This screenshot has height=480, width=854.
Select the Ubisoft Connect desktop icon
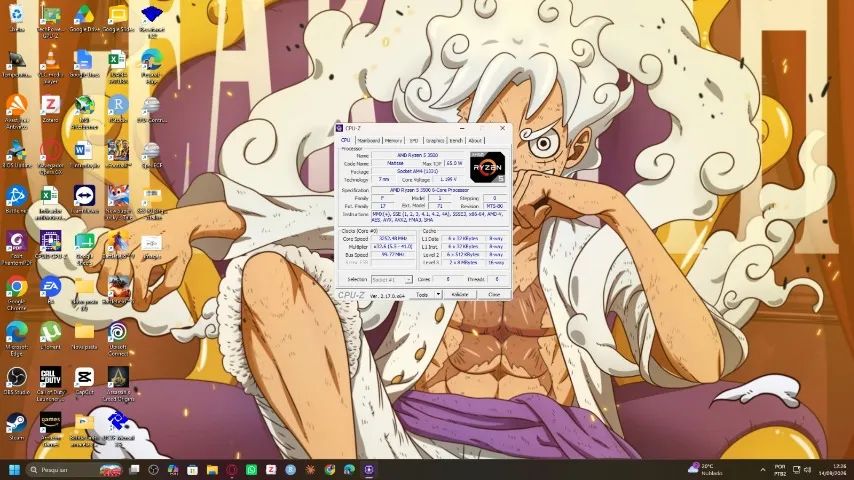click(x=118, y=338)
